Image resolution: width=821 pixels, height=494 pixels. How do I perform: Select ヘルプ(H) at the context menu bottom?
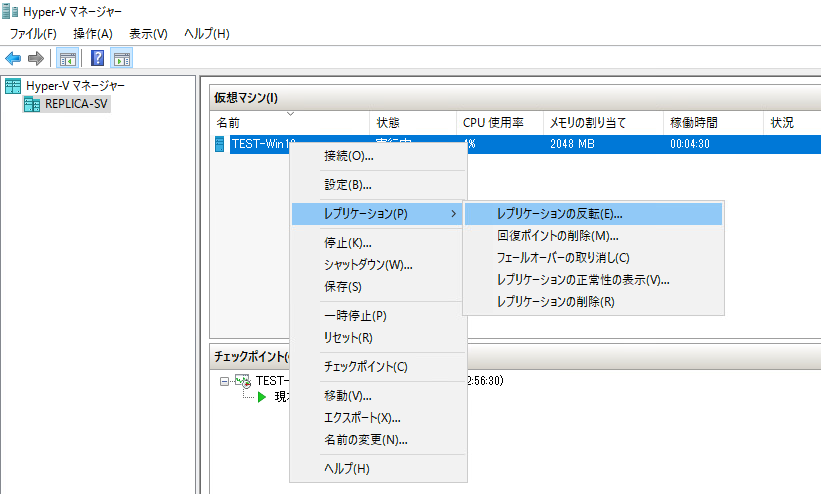(378, 469)
